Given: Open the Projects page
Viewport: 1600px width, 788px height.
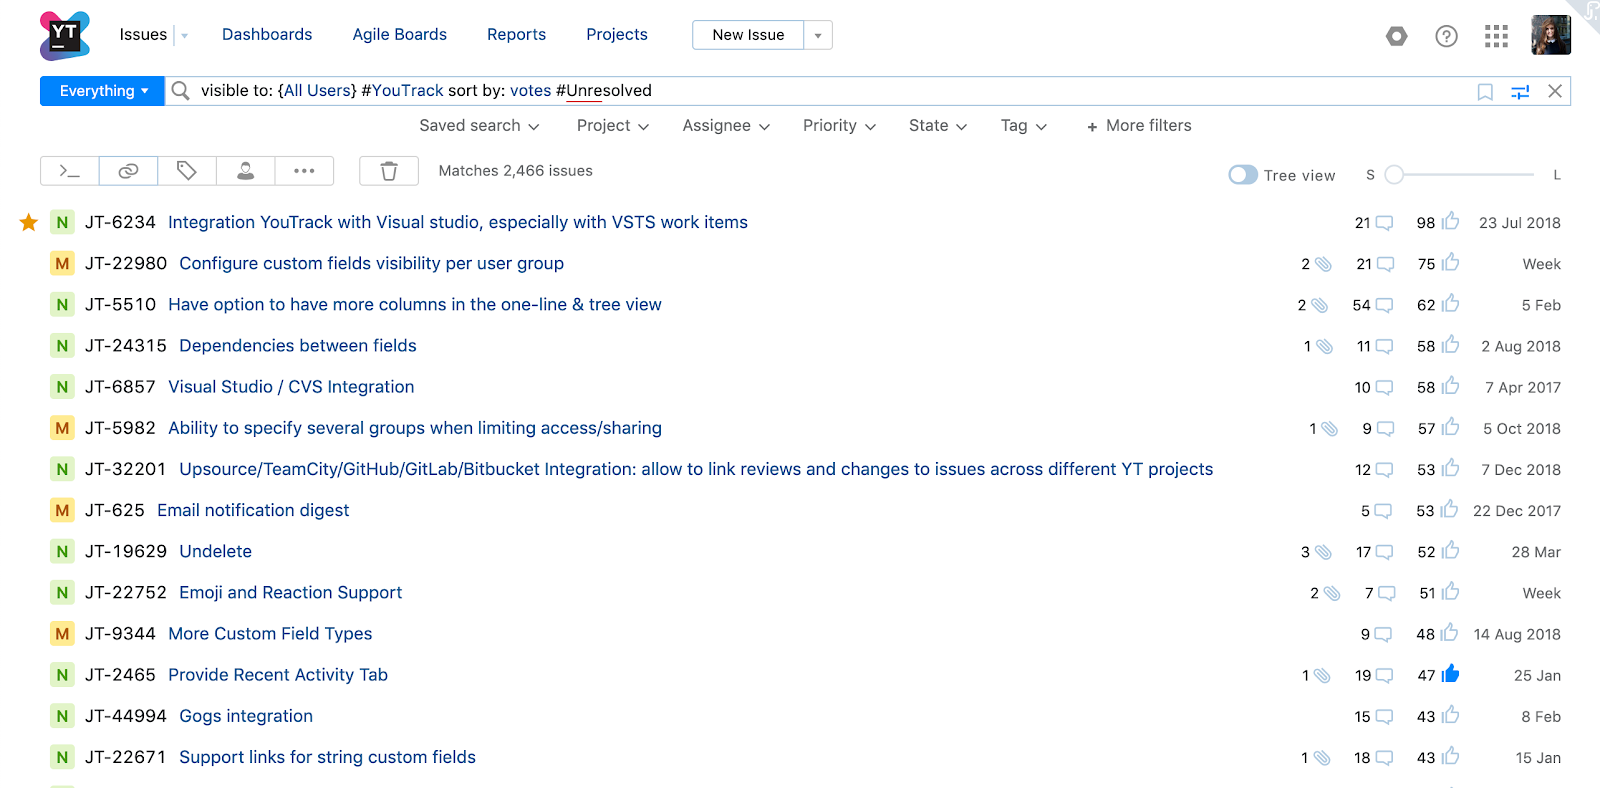Looking at the screenshot, I should point(617,35).
